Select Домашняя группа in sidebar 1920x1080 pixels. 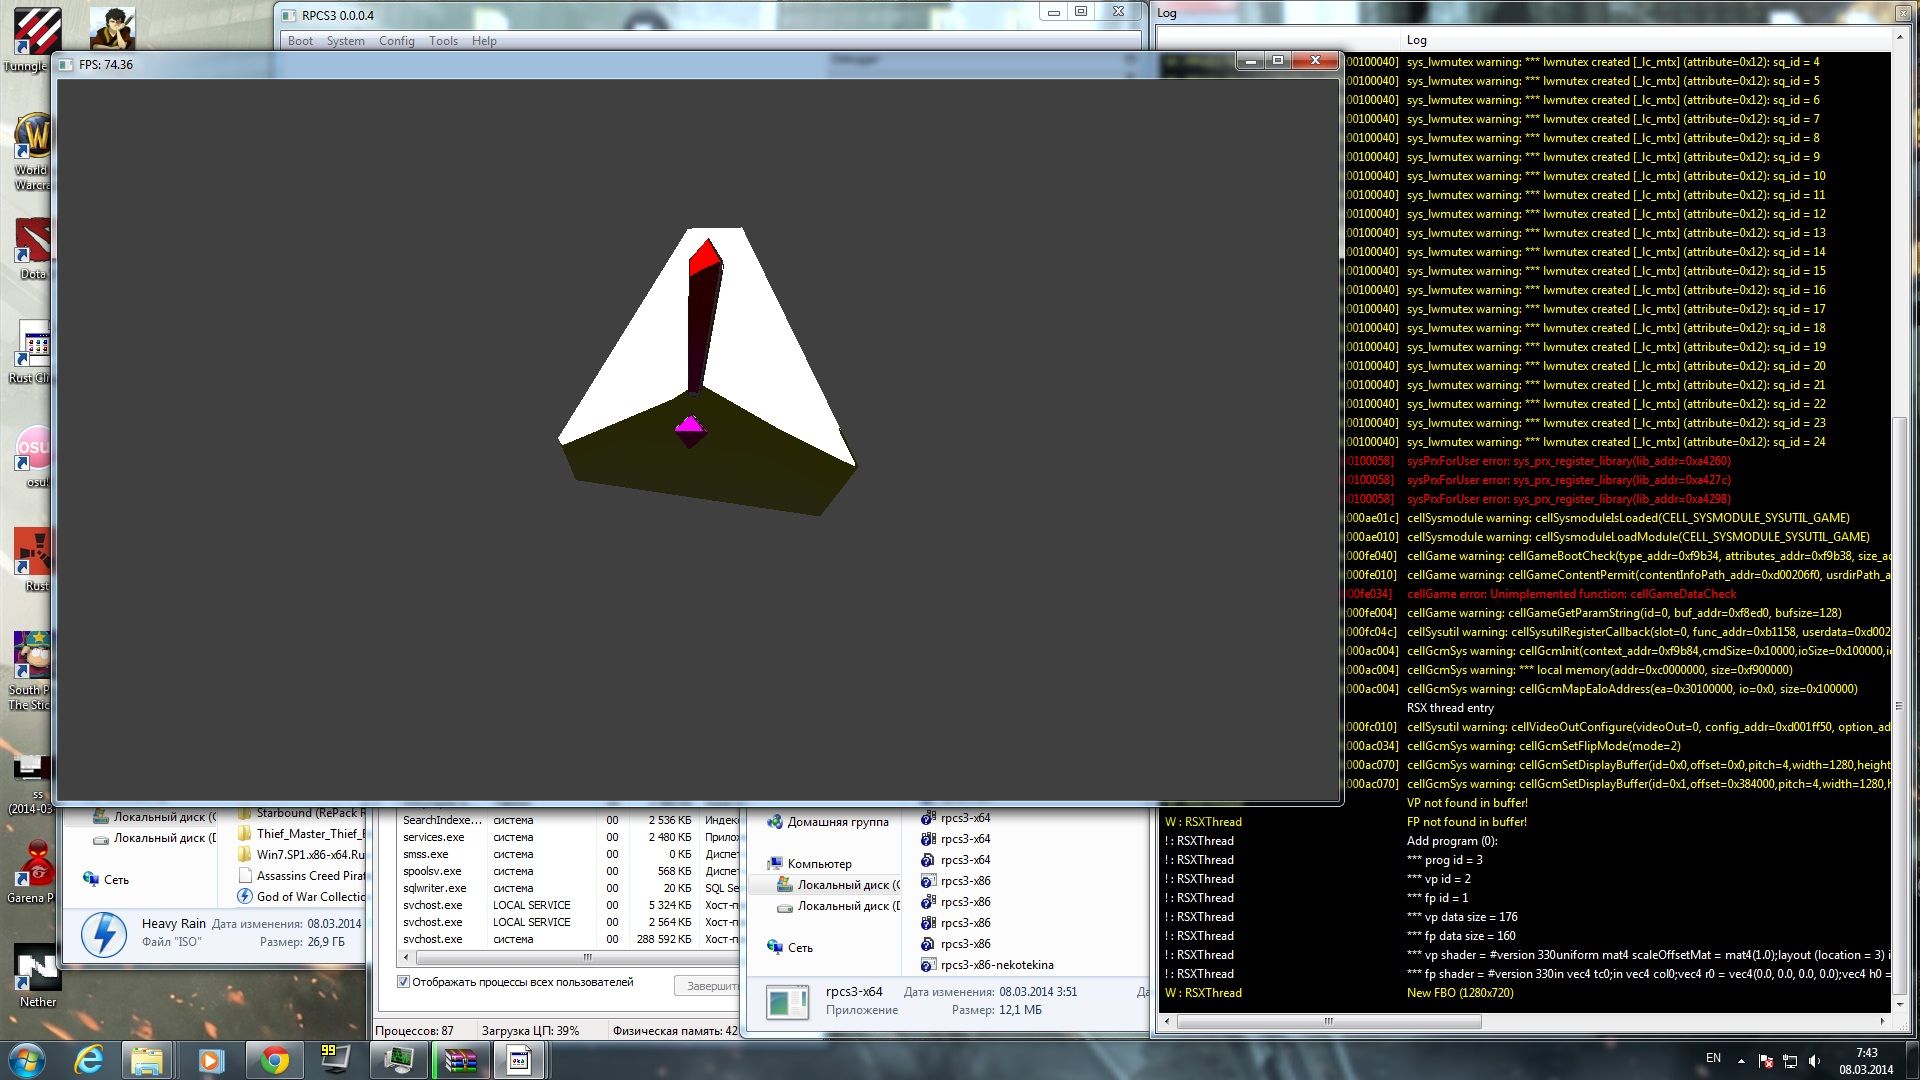pos(837,822)
